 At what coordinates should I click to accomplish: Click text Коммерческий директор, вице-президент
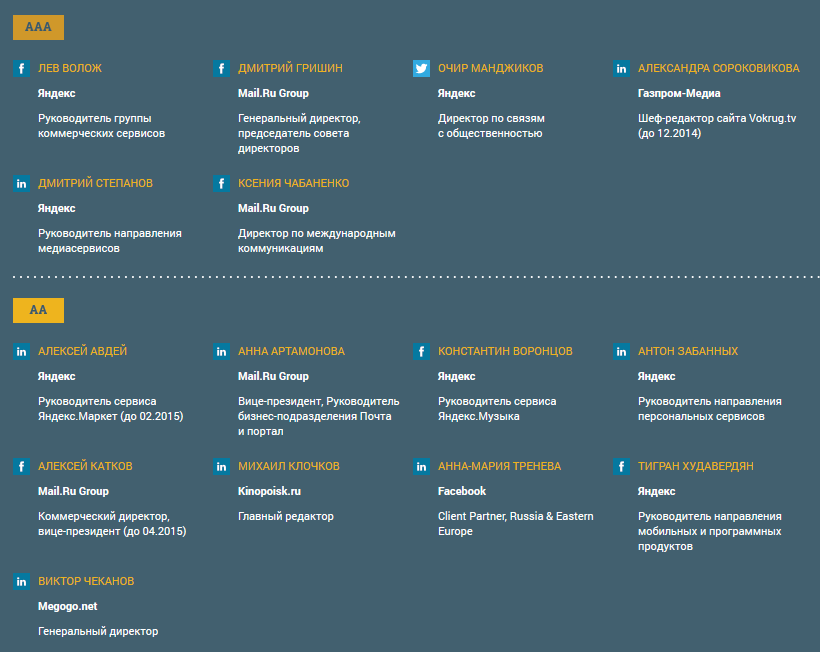(x=104, y=523)
